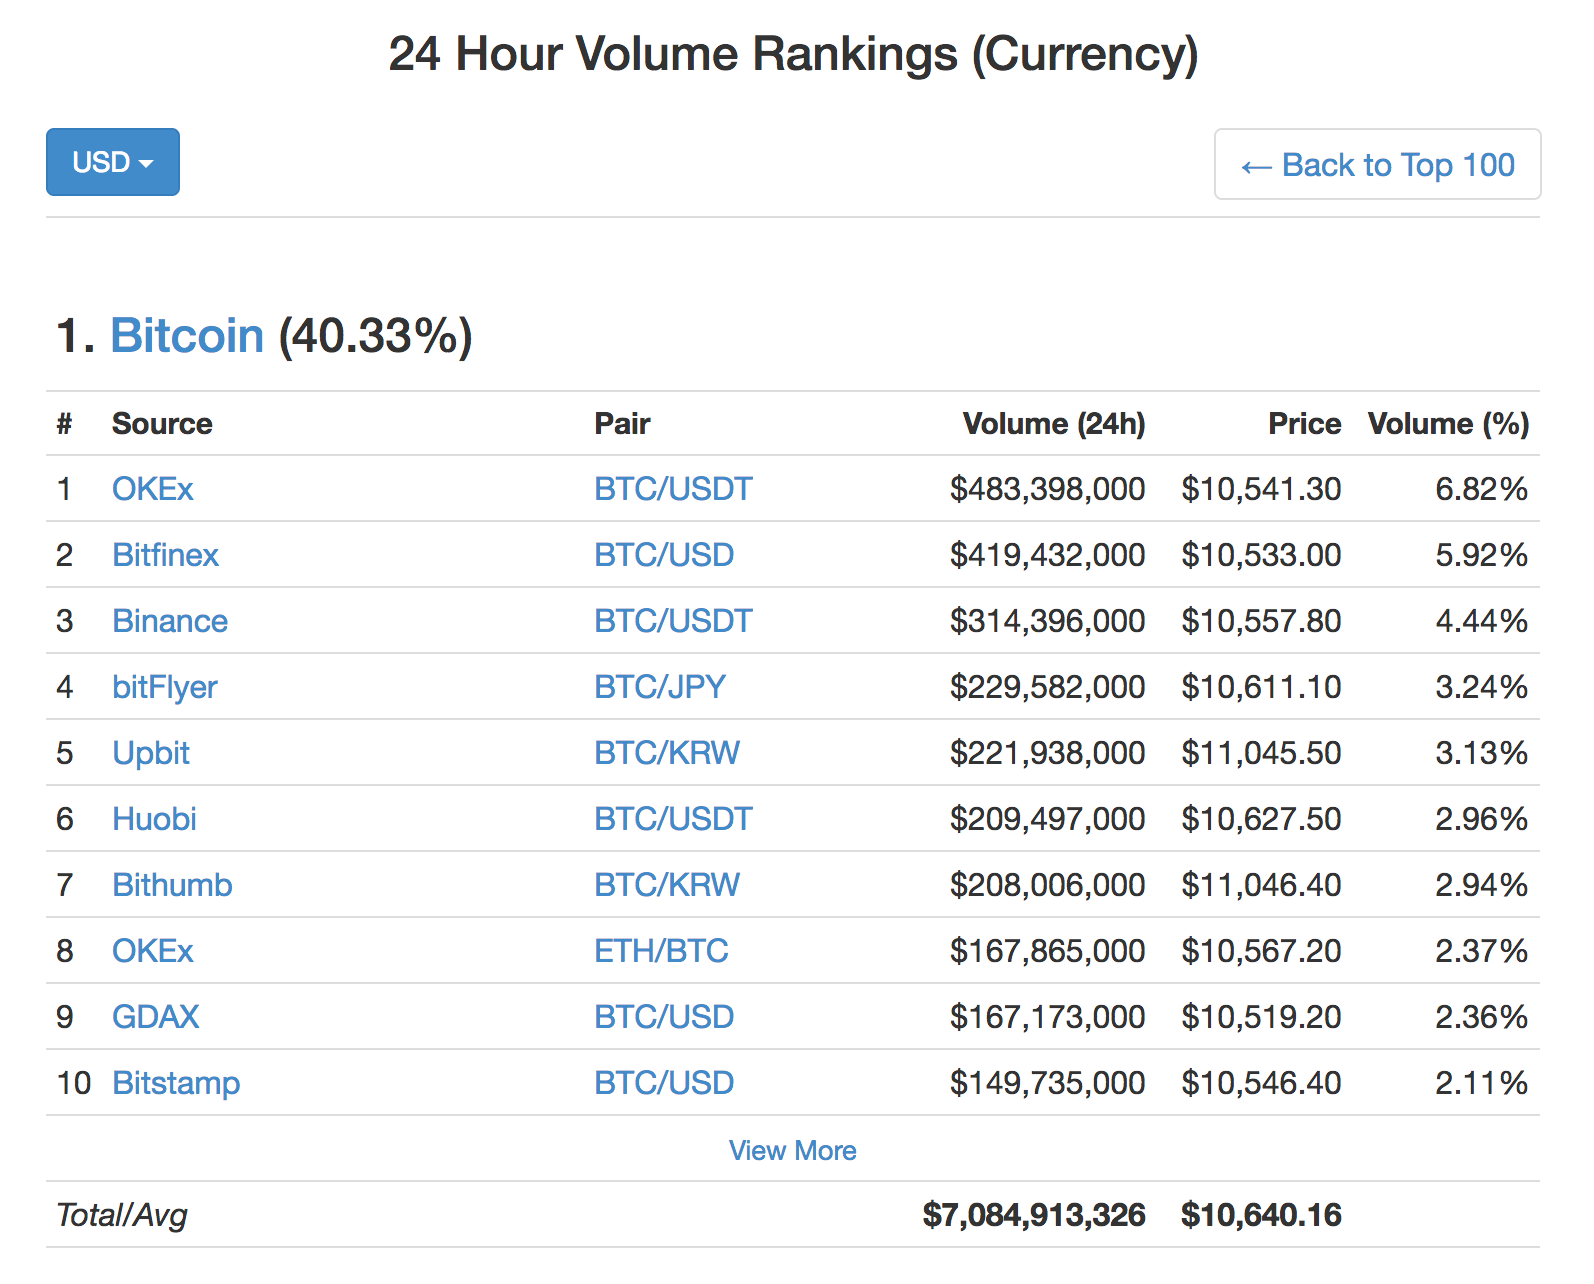Select the $221,938,000 volume cell
This screenshot has height=1284, width=1594.
1048,753
